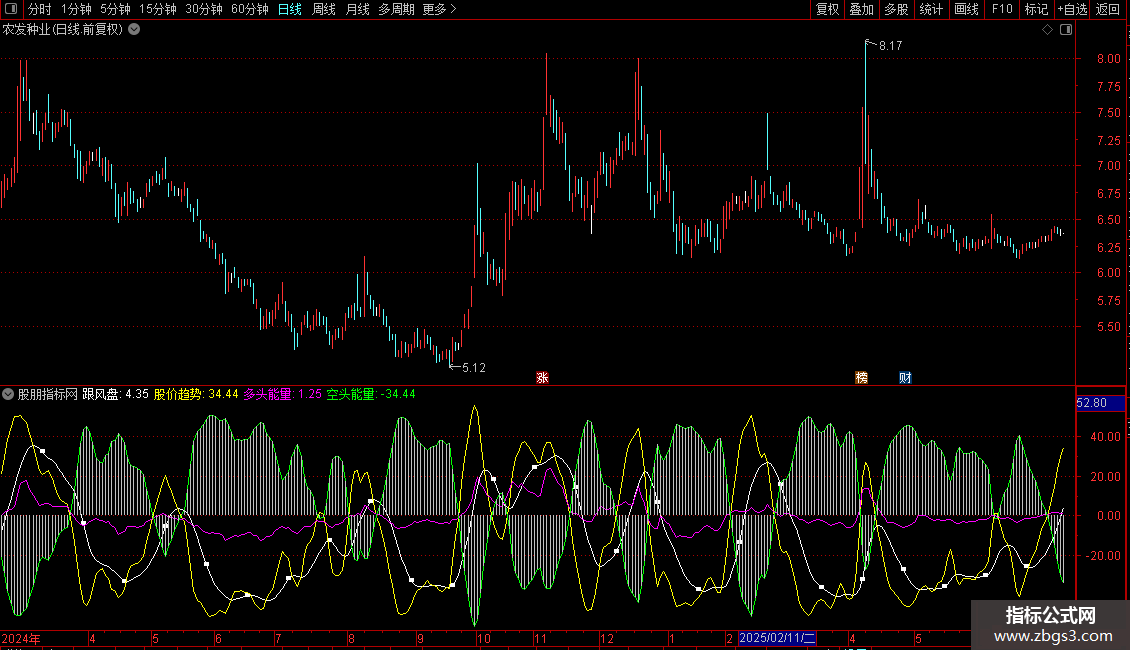Click the 农发种业(日线.前复权) title
This screenshot has width=1130, height=650.
tap(63, 30)
